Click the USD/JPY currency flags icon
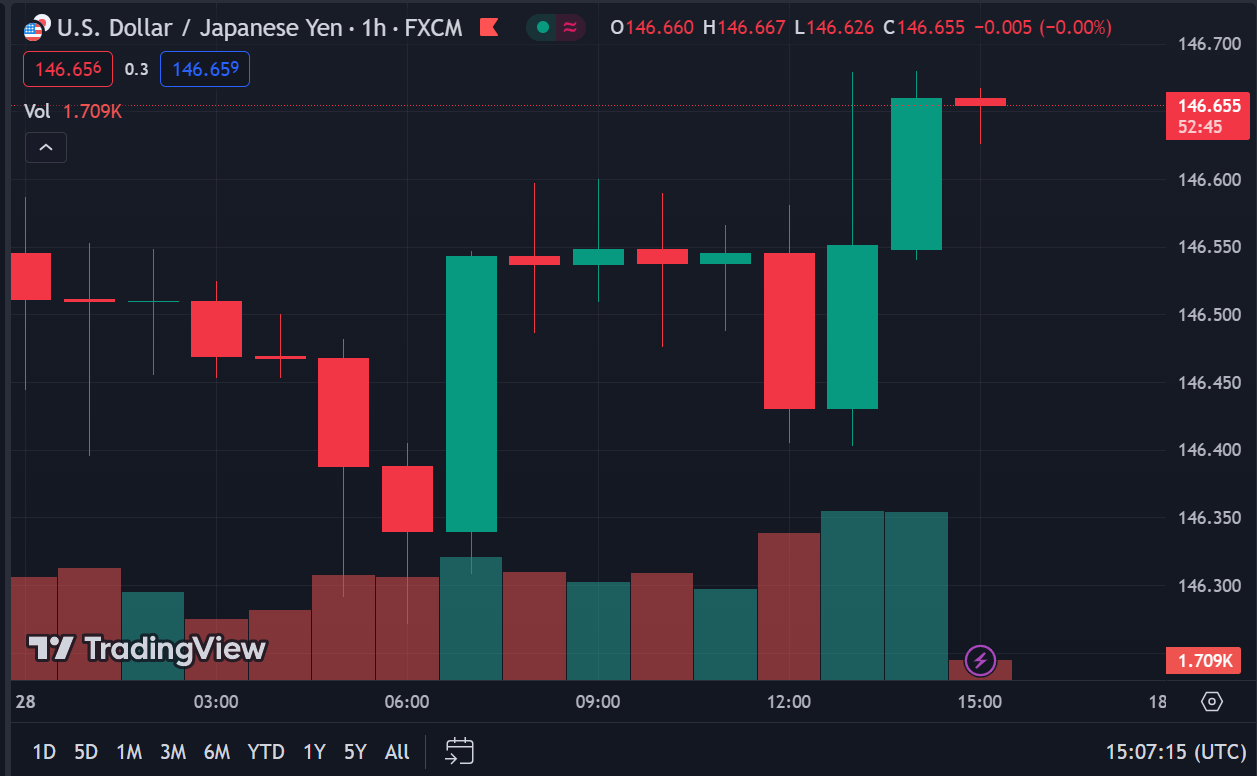 coord(36,28)
